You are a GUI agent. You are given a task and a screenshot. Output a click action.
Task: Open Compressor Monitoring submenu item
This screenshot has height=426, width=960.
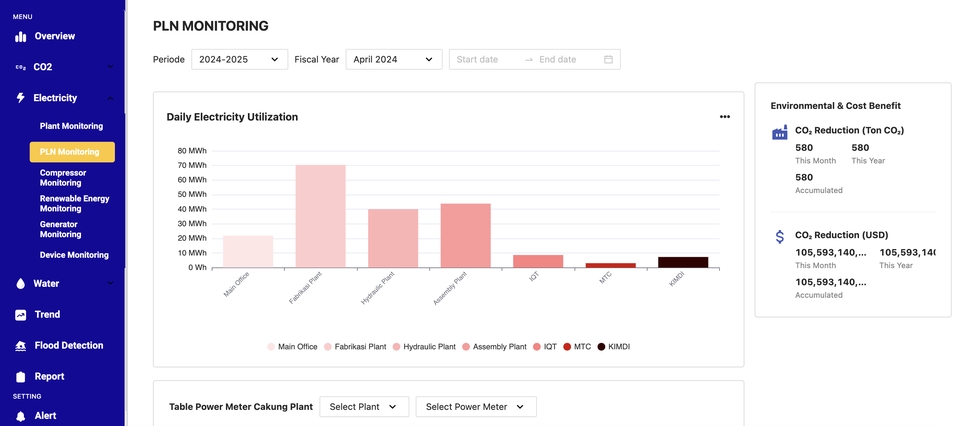click(x=64, y=178)
